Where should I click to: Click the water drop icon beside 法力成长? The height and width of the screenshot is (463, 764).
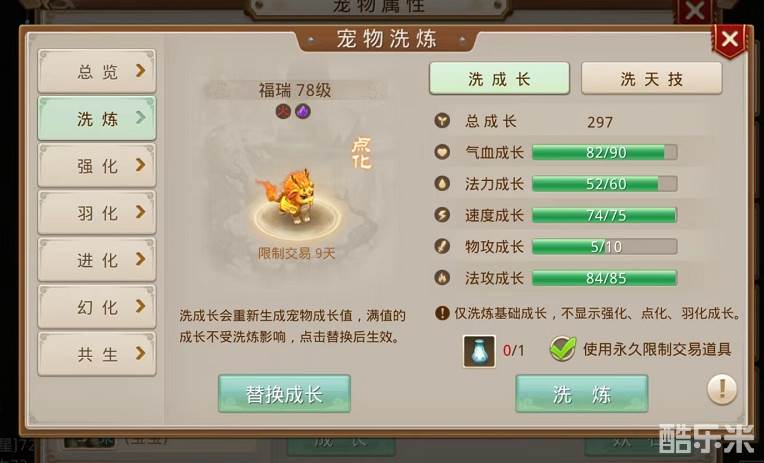coord(442,184)
